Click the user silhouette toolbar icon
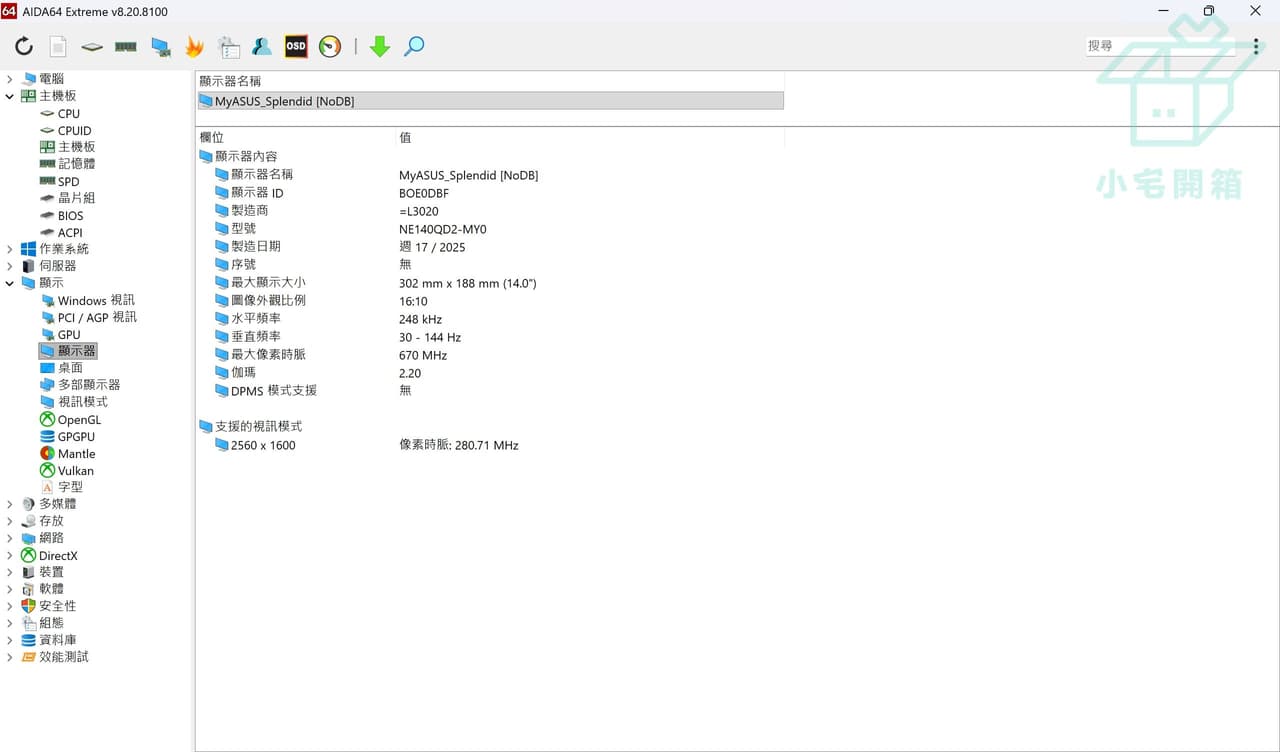This screenshot has width=1280, height=752. click(262, 46)
